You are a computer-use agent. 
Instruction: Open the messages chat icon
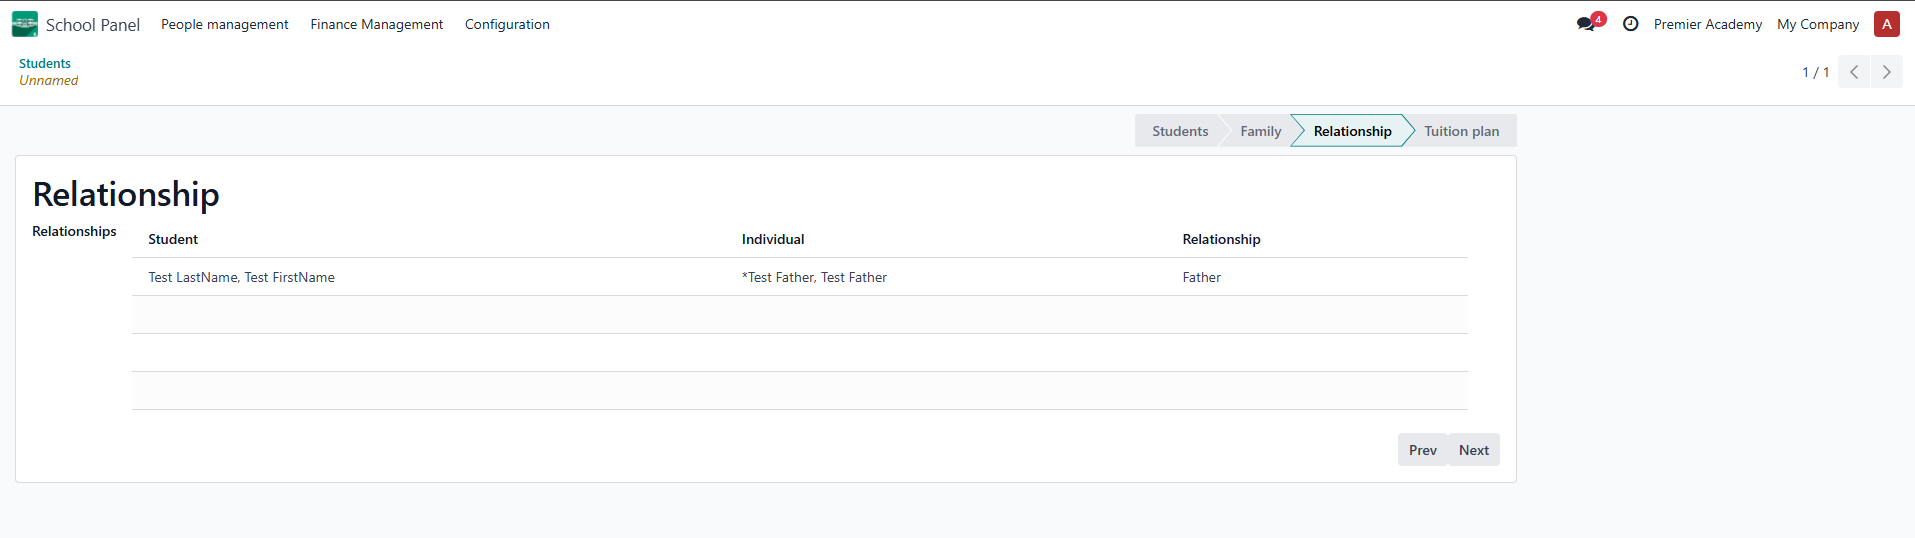(x=1586, y=24)
